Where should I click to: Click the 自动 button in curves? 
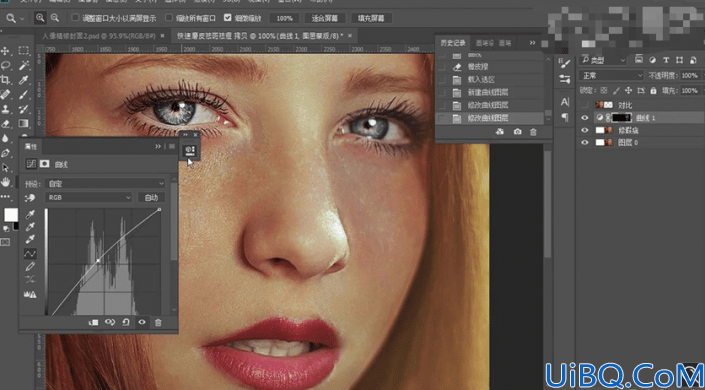tap(151, 197)
